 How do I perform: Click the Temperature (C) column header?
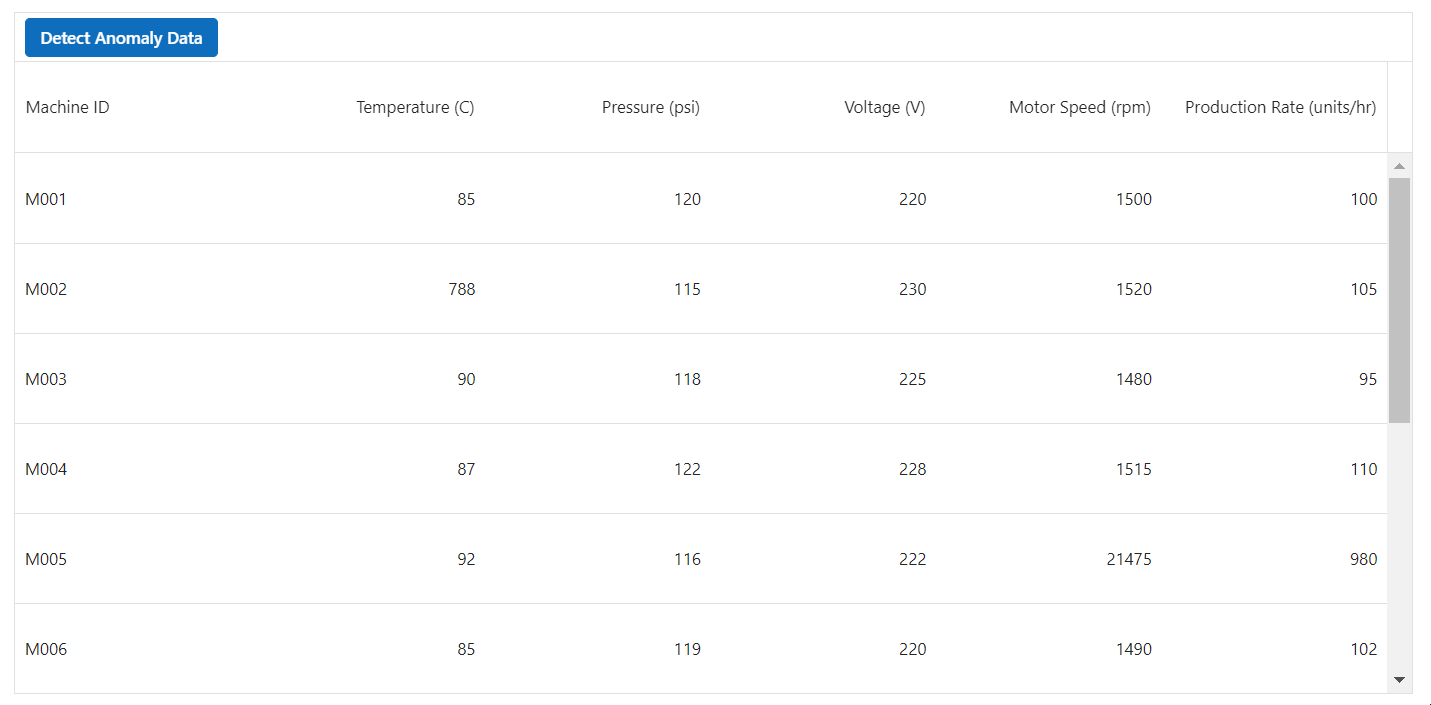pyautogui.click(x=415, y=107)
